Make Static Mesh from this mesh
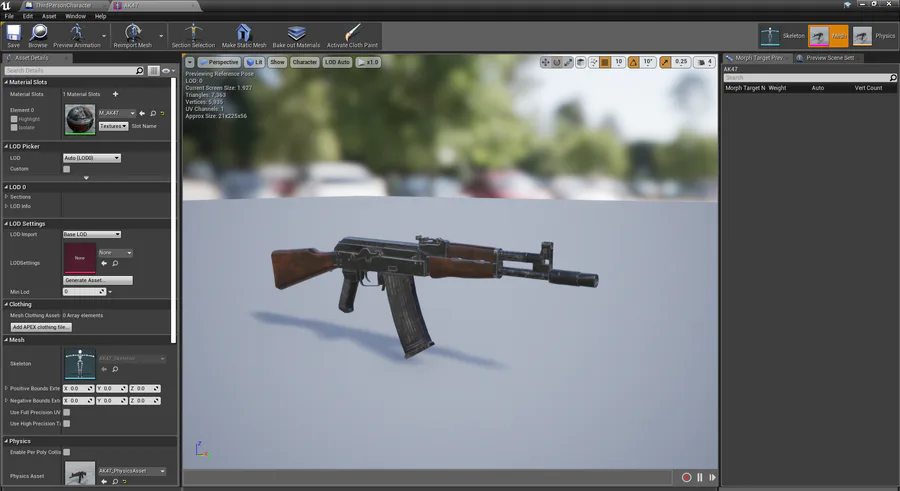900x491 pixels. pos(244,36)
